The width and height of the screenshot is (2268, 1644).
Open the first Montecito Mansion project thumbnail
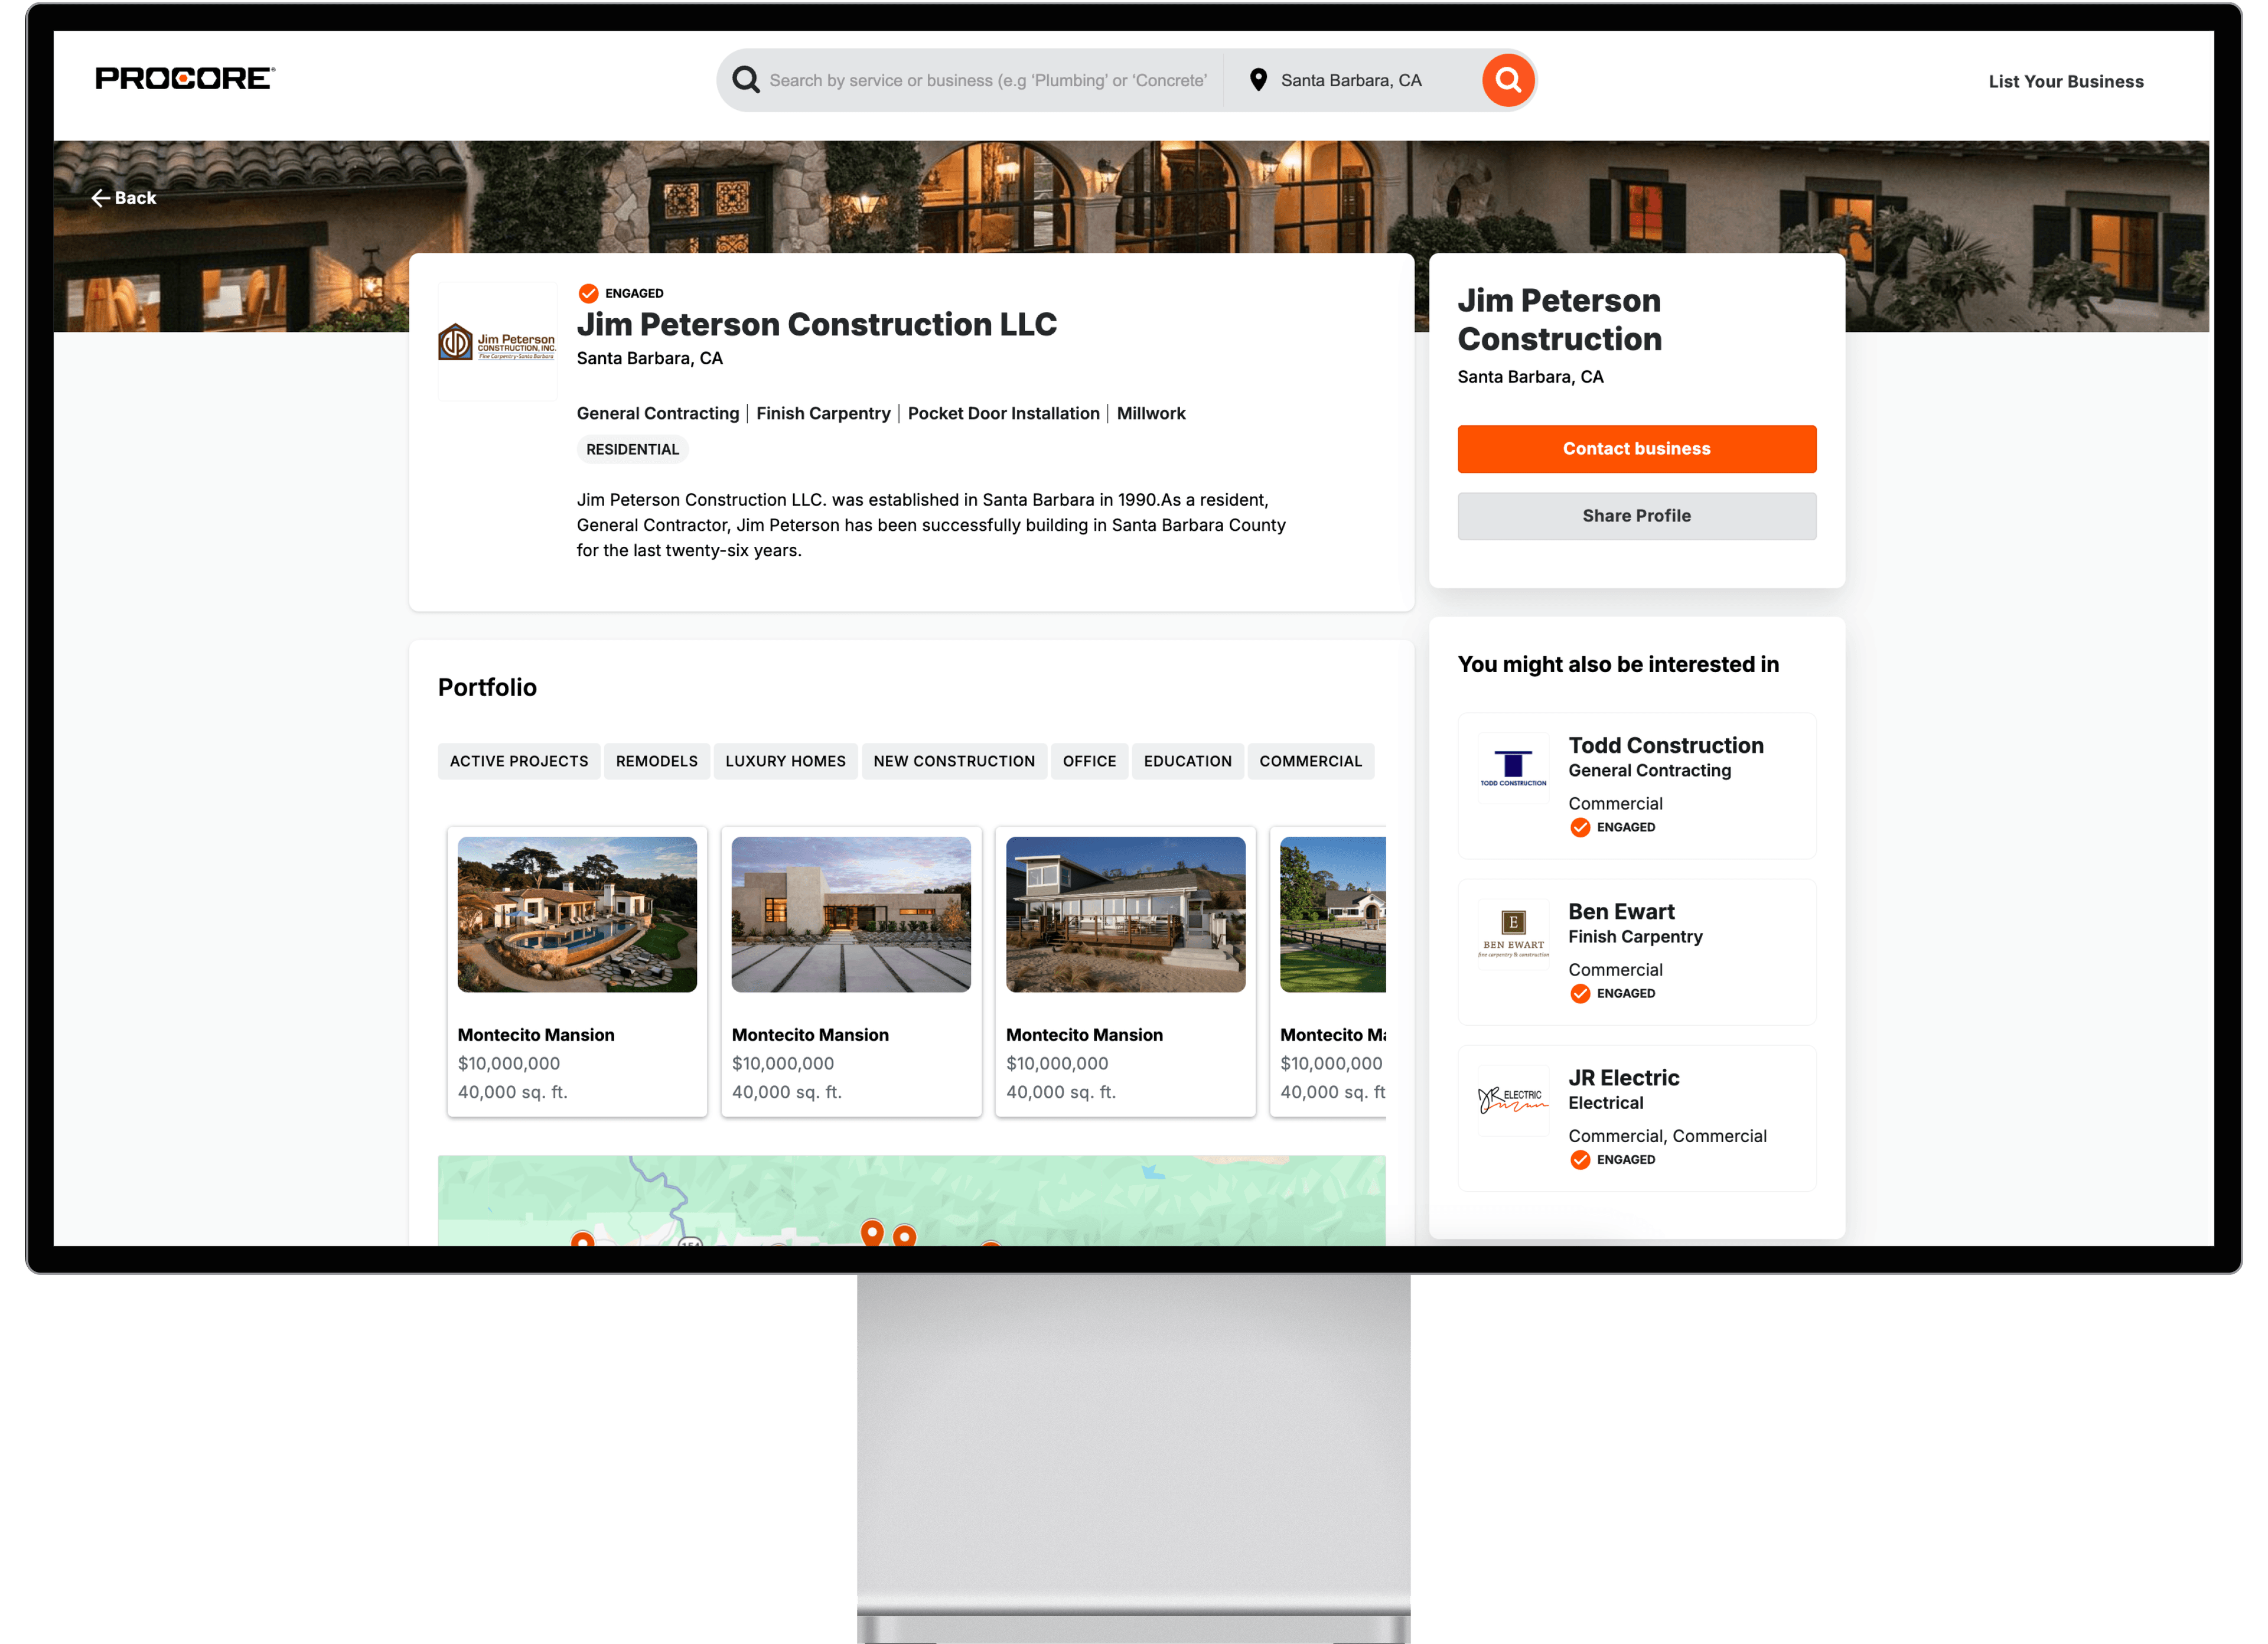tap(578, 913)
